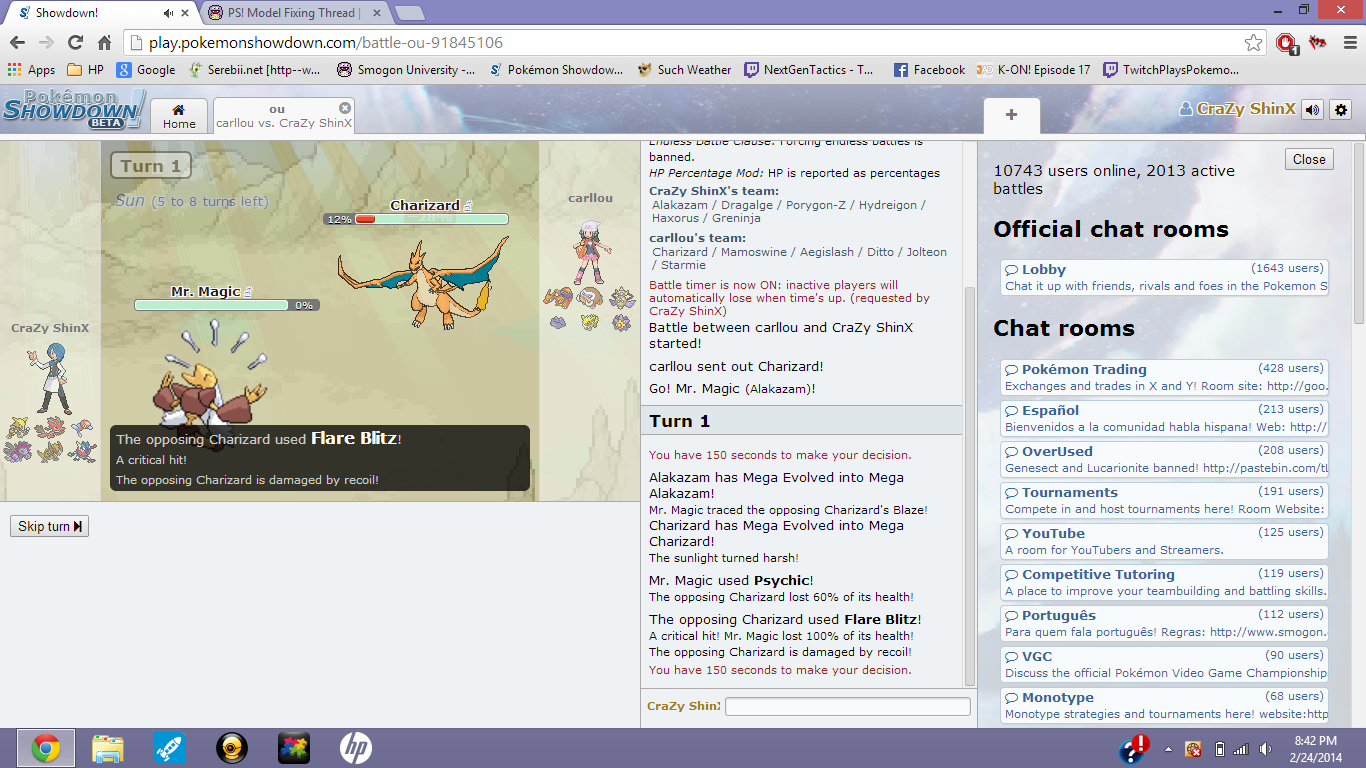Click taskbar volume speaker icon
The height and width of the screenshot is (768, 1366).
click(1264, 748)
